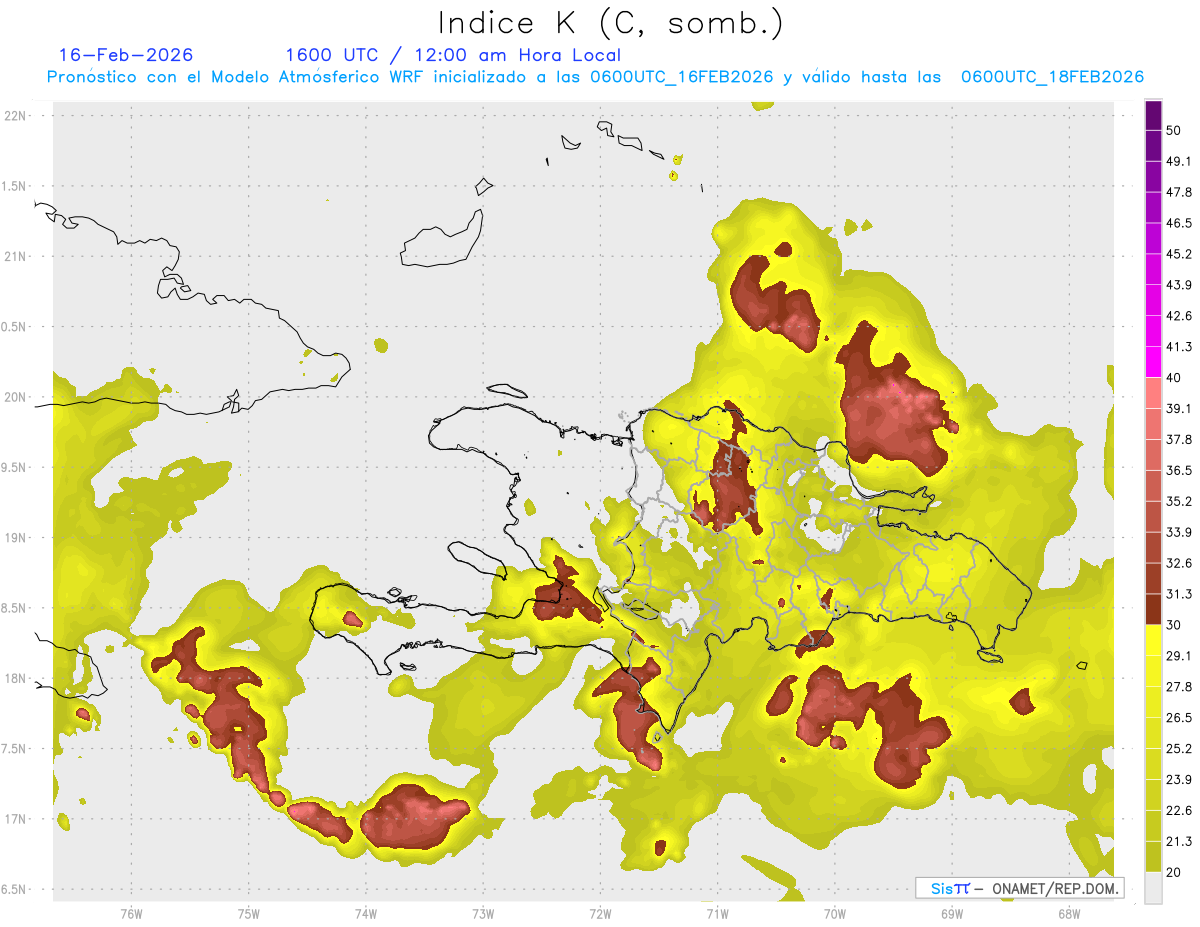Click the colorbar value "39.1"
This screenshot has height=927, width=1200.
(1179, 408)
